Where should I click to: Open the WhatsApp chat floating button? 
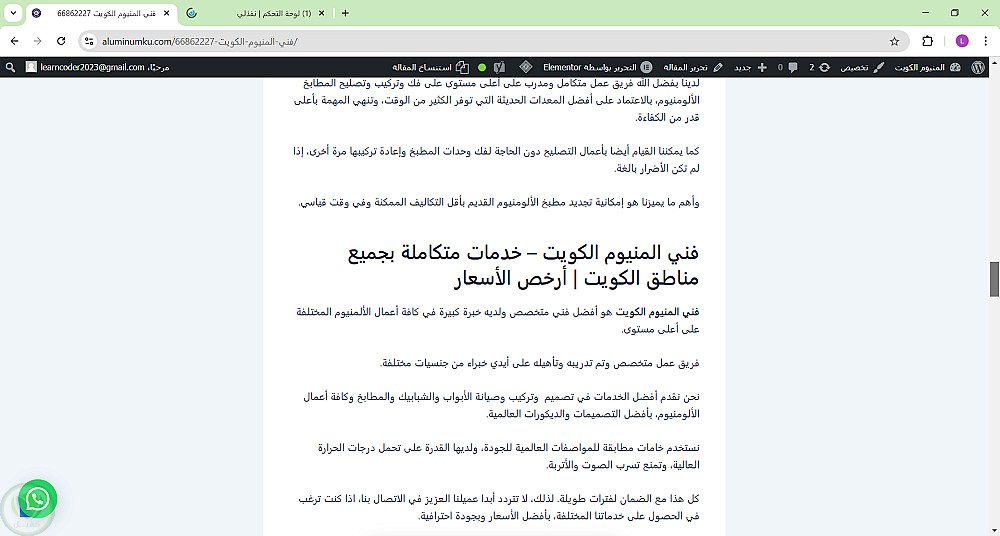38,498
